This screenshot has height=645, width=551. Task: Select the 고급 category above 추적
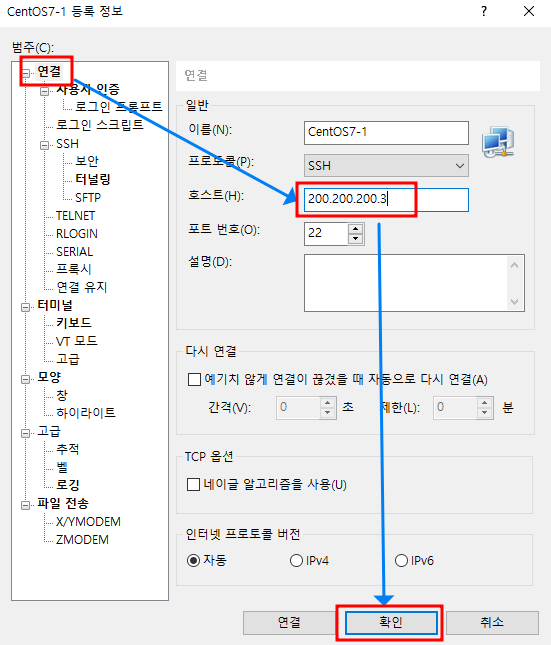(x=49, y=431)
